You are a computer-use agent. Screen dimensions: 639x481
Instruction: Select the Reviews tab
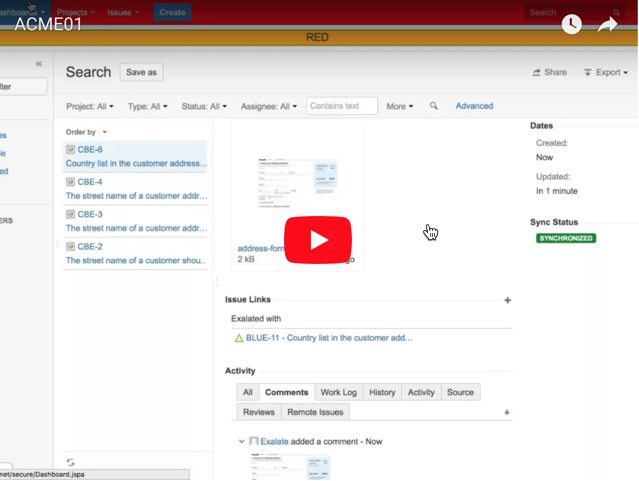click(x=259, y=412)
